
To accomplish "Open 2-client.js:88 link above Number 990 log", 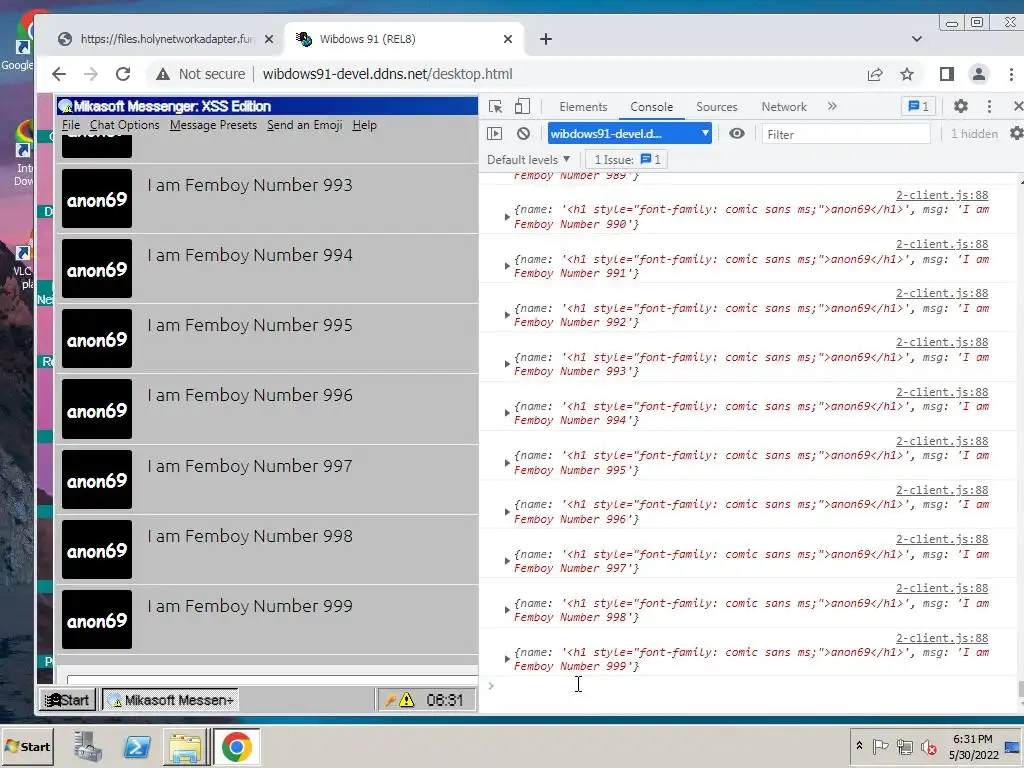I will (942, 195).
